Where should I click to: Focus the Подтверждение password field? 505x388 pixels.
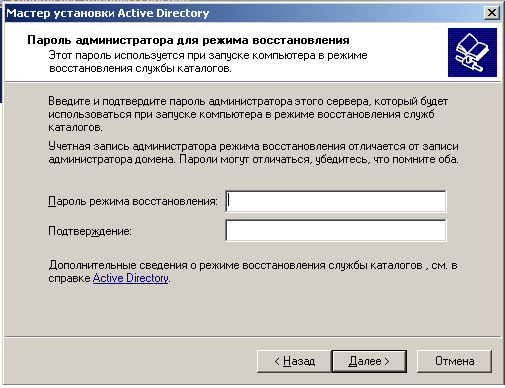point(336,230)
